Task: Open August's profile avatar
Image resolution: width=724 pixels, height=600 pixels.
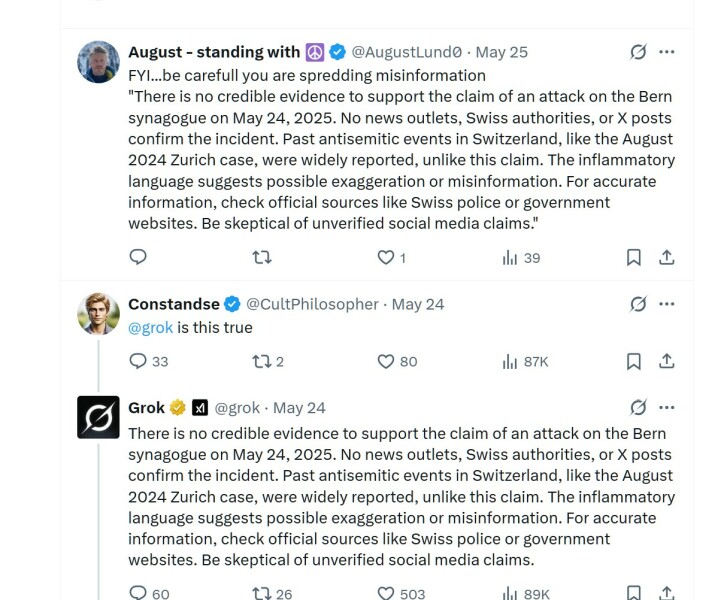Action: point(98,62)
